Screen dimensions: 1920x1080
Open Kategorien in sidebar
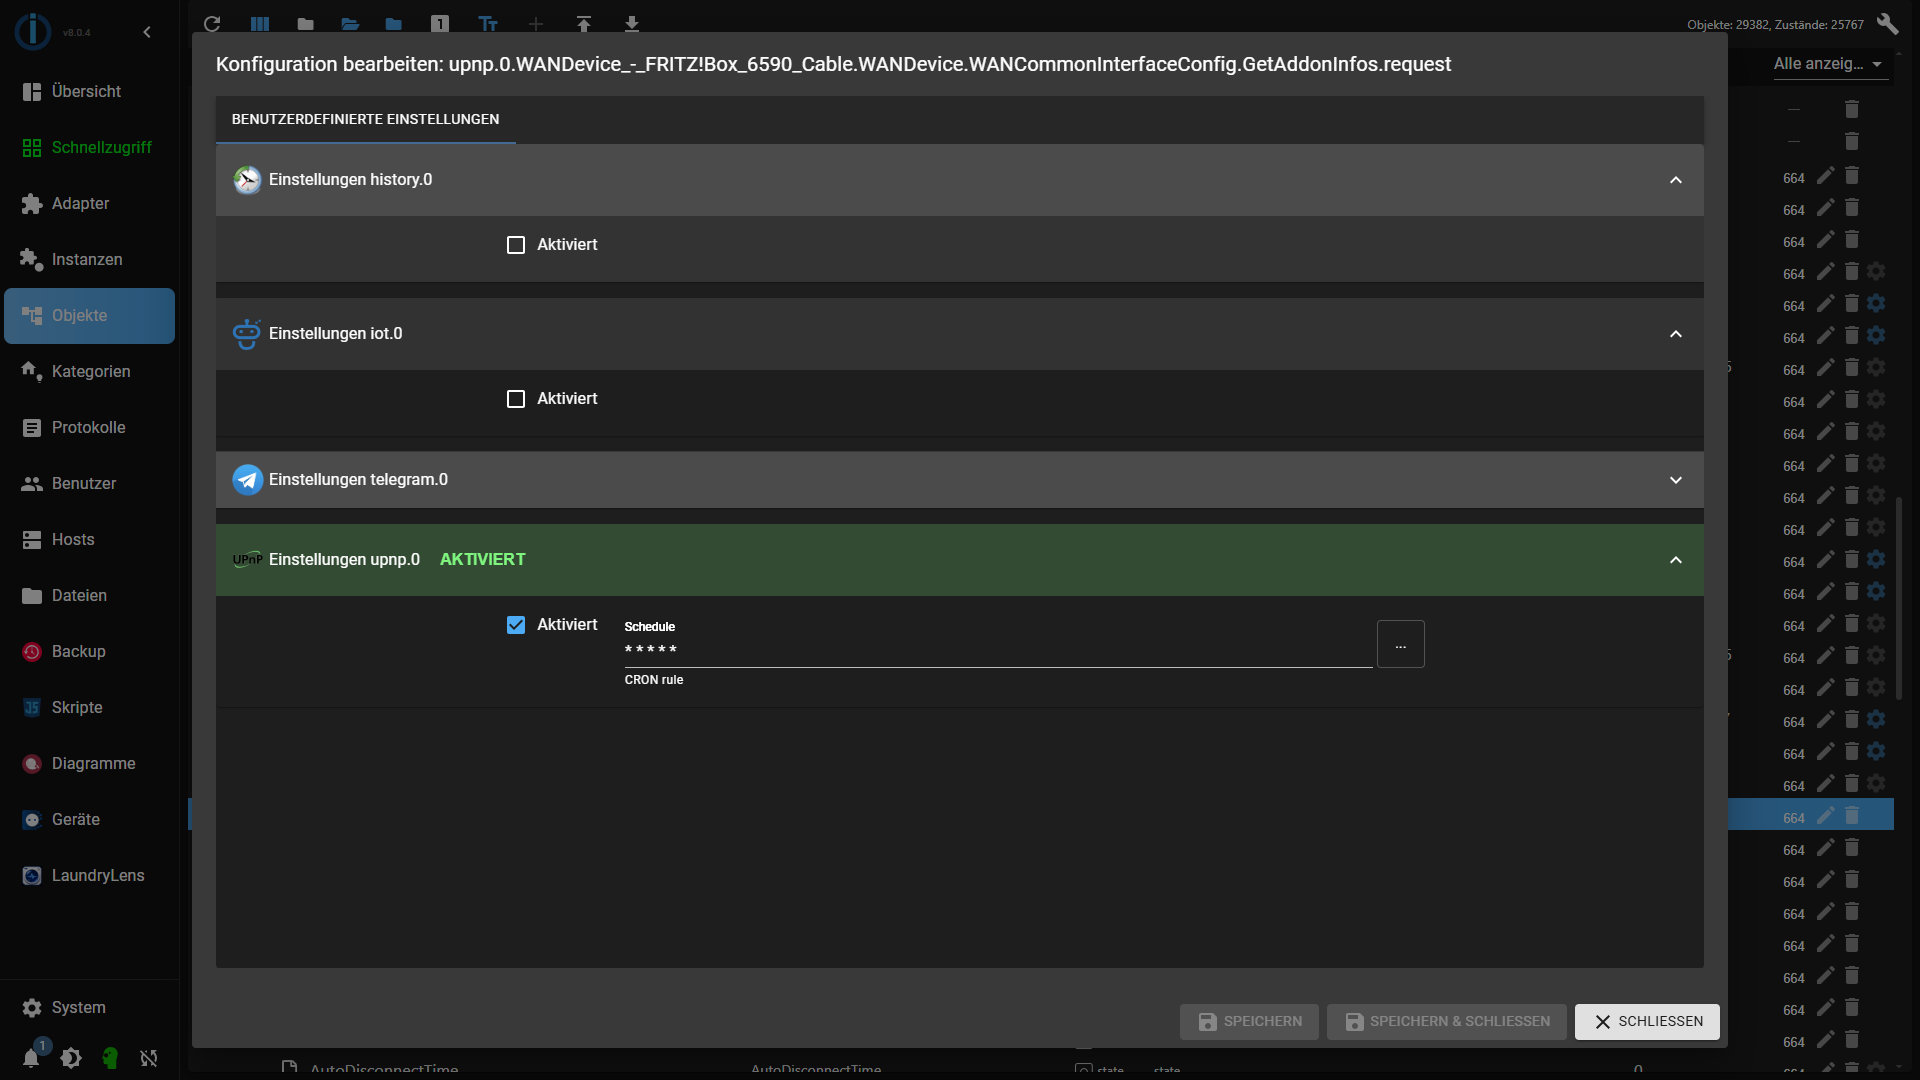(x=89, y=371)
